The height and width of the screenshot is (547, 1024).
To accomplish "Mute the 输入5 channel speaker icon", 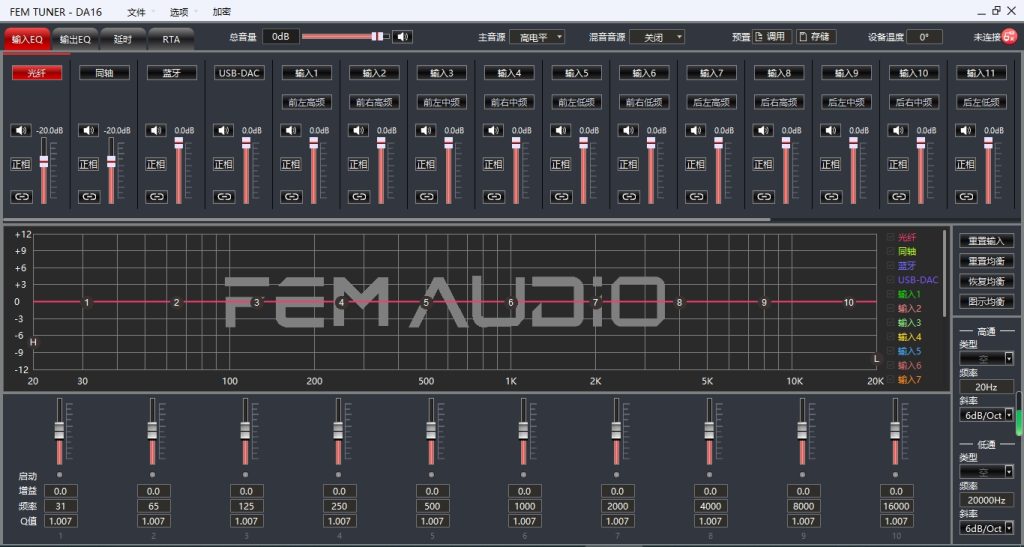I will (x=560, y=130).
